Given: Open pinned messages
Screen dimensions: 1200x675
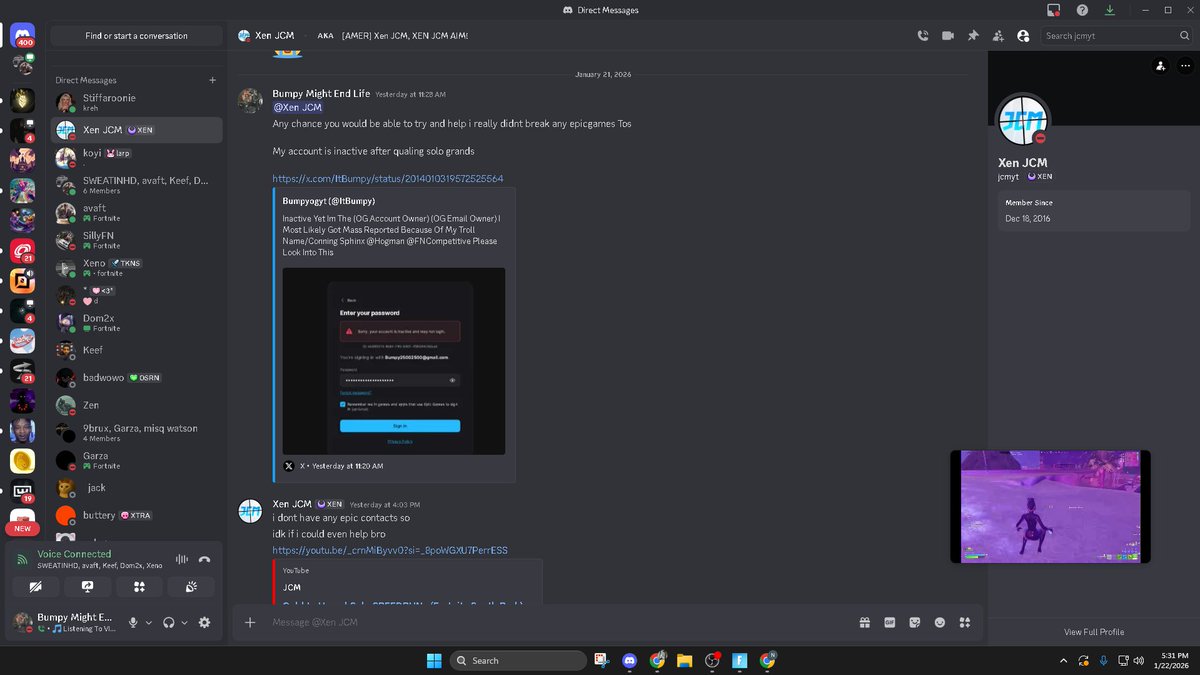Looking at the screenshot, I should pos(973,36).
